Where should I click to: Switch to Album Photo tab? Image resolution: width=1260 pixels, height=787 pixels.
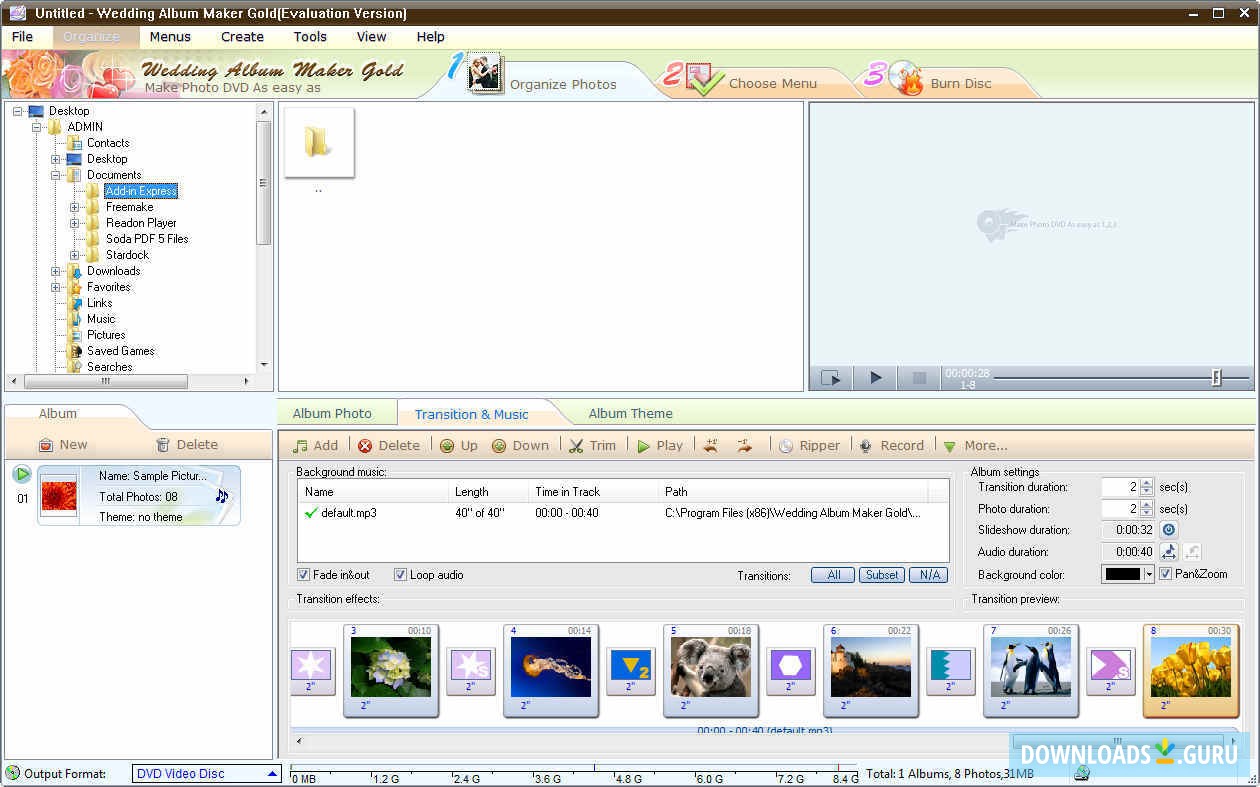pos(332,414)
